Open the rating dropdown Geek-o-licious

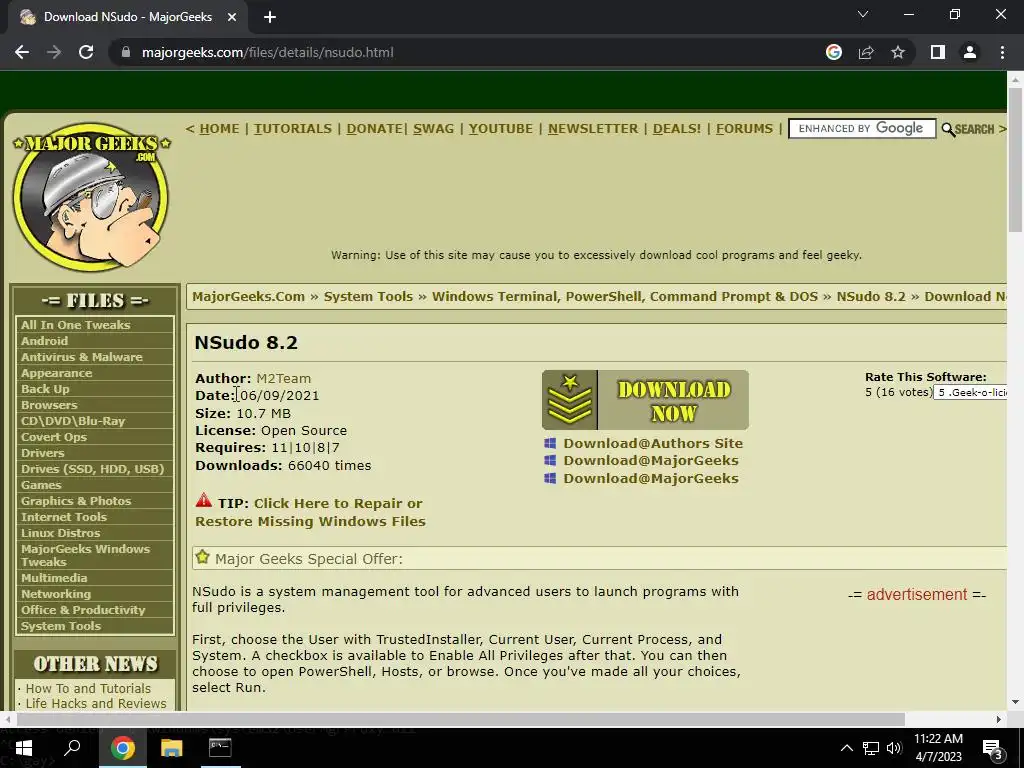pyautogui.click(x=970, y=392)
